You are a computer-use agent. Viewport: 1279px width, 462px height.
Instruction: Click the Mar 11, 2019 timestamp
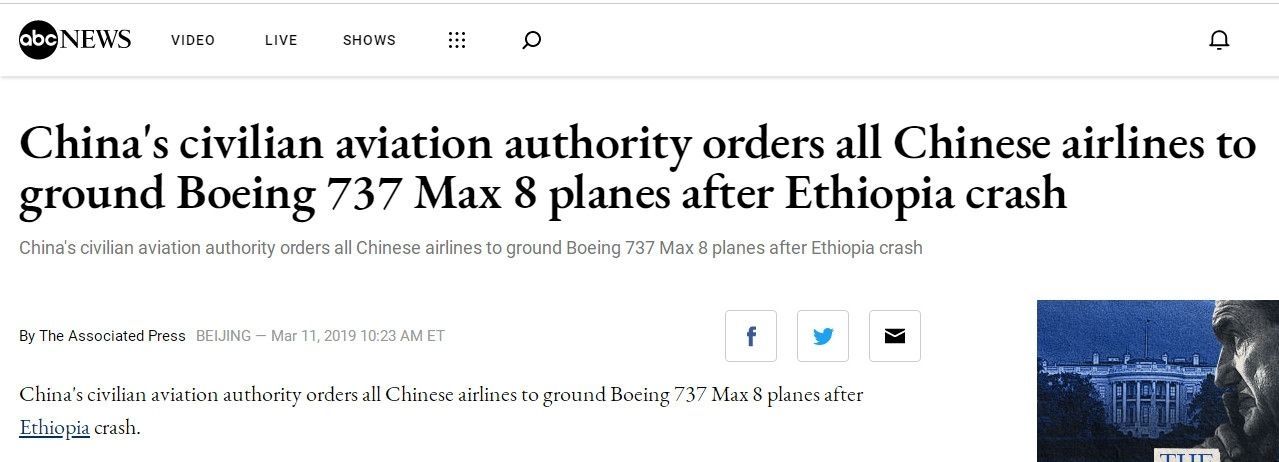358,336
